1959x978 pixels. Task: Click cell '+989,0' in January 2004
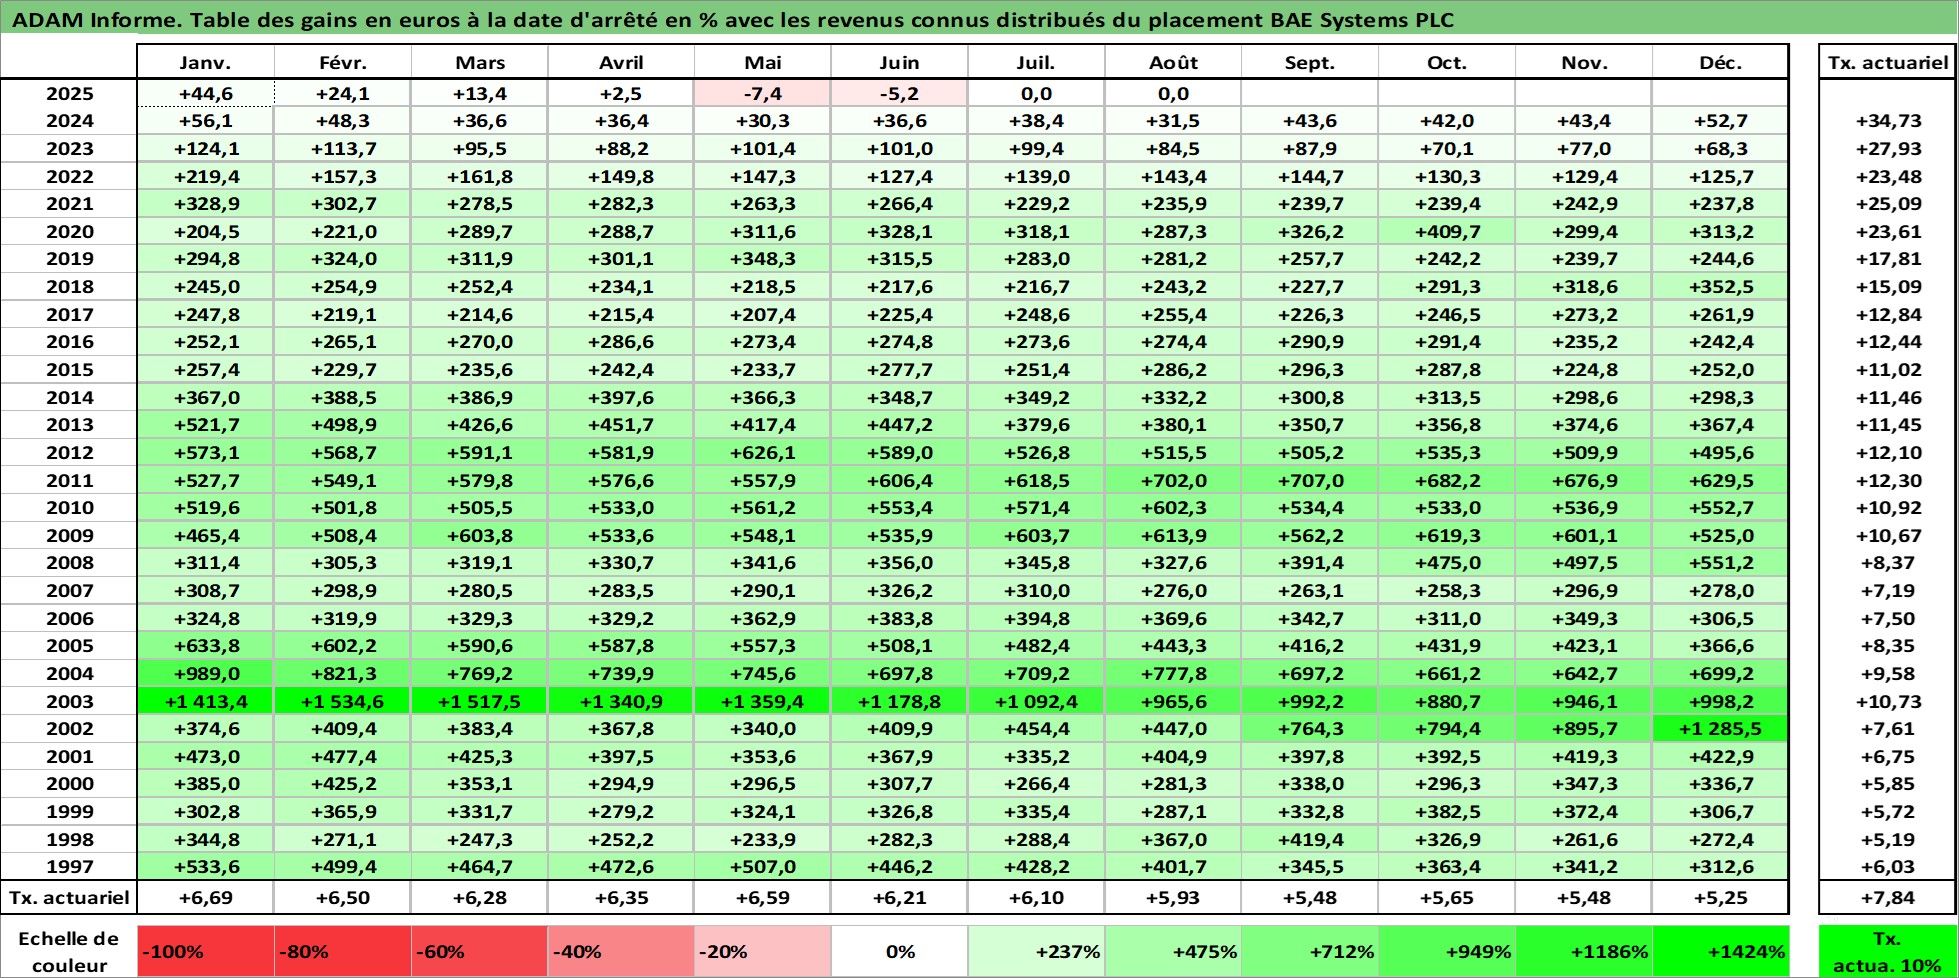coord(205,674)
